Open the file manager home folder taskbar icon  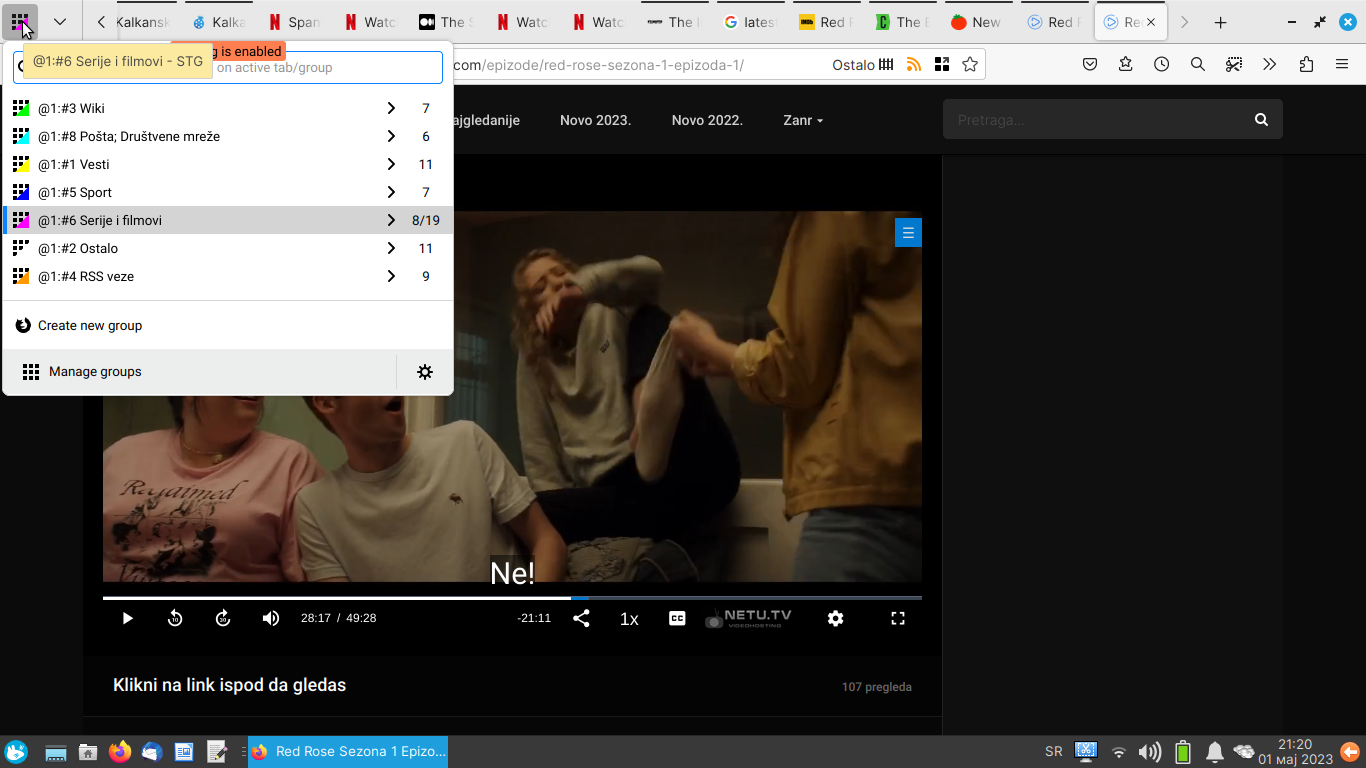point(88,752)
